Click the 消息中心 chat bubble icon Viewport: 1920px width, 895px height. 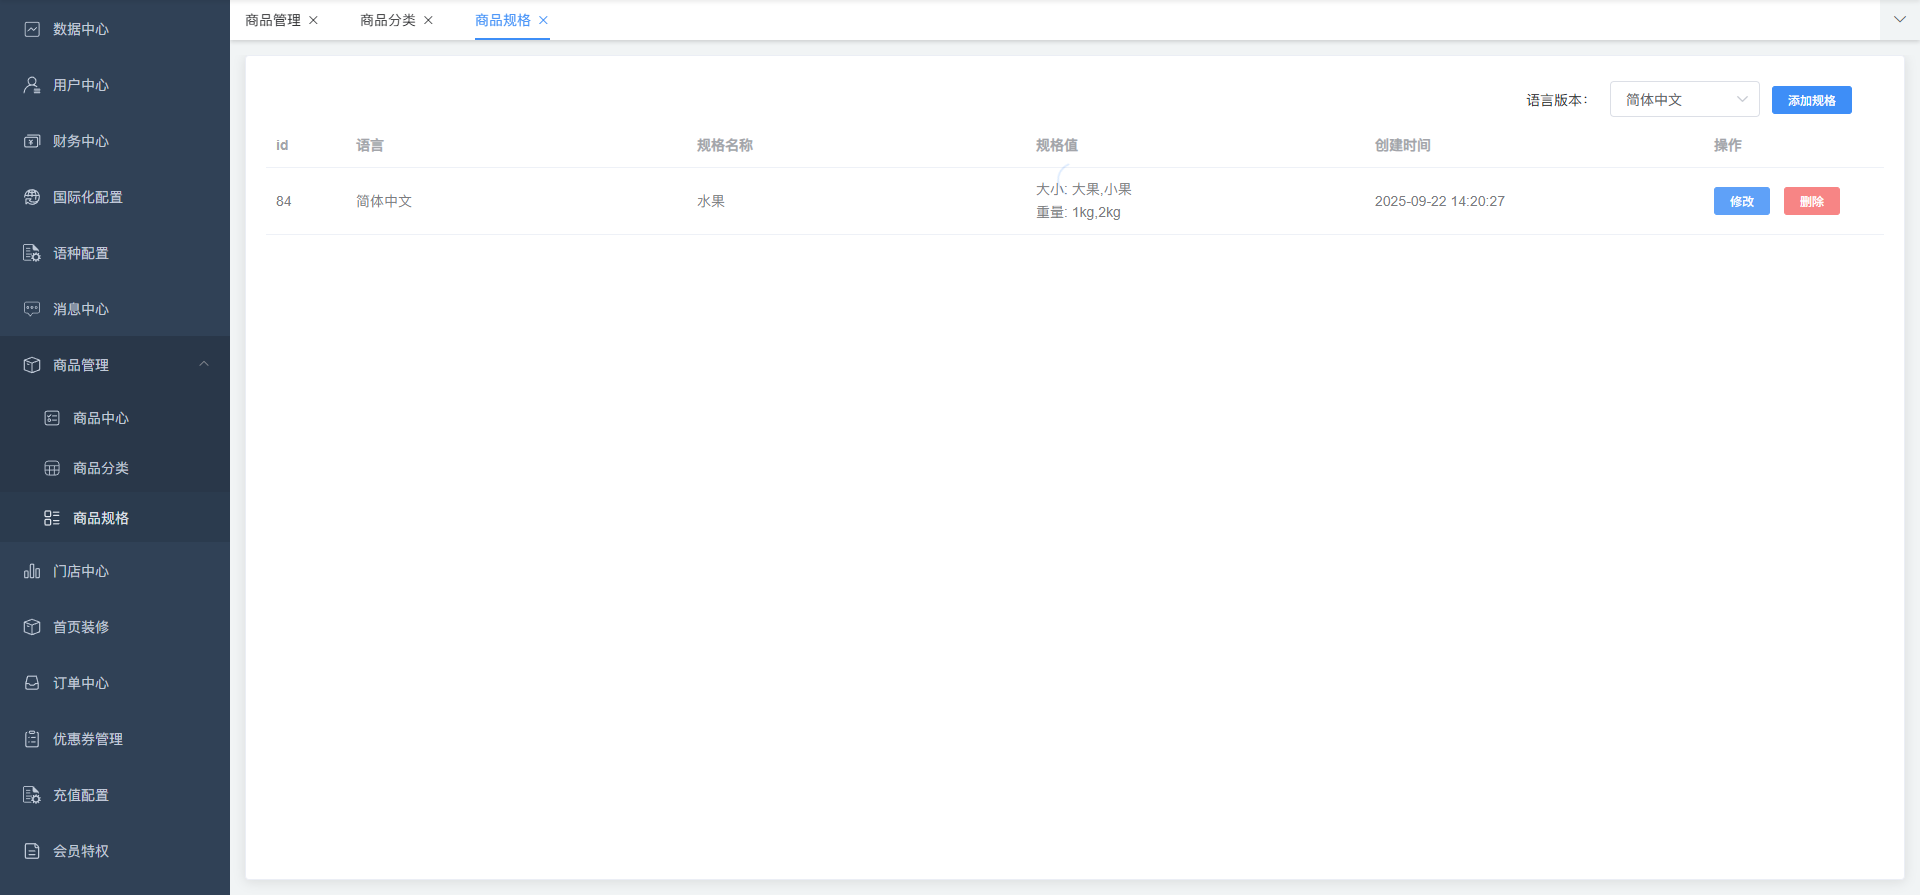click(x=32, y=309)
